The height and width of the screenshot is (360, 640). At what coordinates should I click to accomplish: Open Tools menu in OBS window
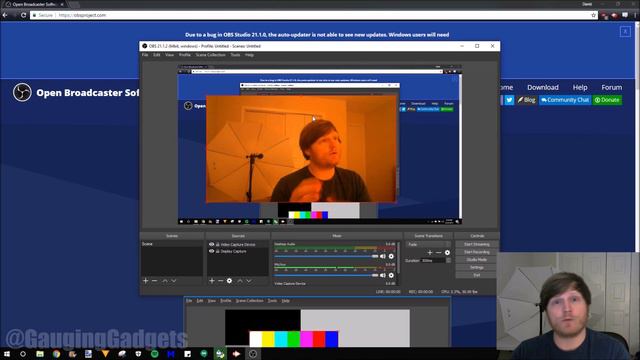pos(236,55)
